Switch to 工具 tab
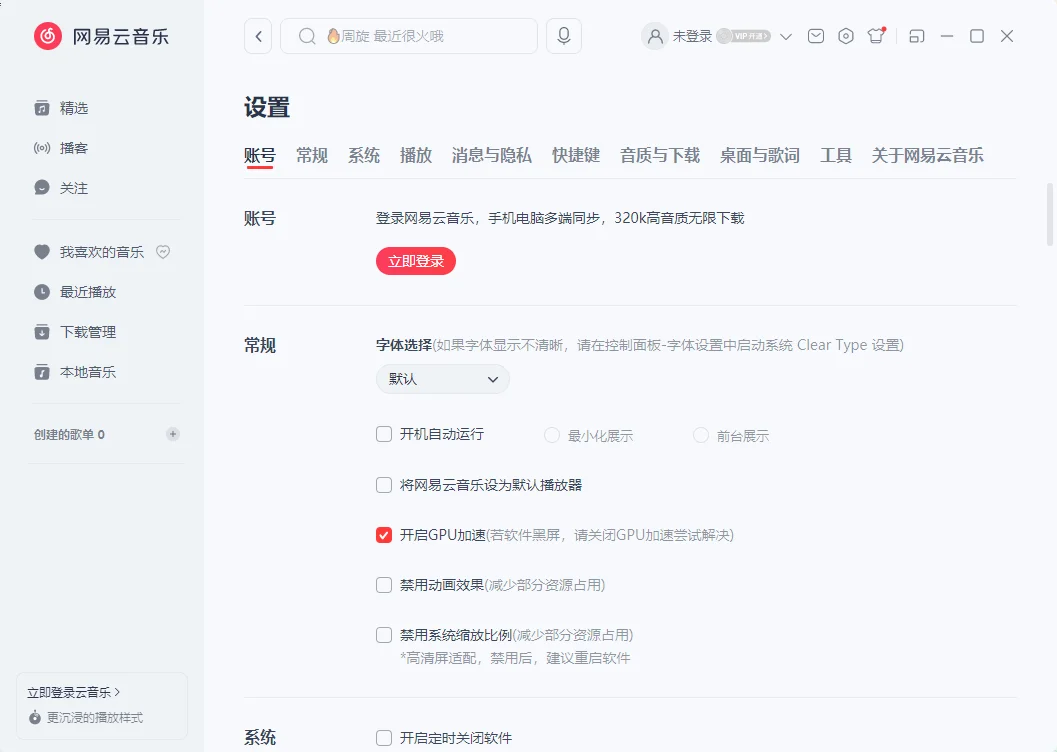 [x=836, y=156]
